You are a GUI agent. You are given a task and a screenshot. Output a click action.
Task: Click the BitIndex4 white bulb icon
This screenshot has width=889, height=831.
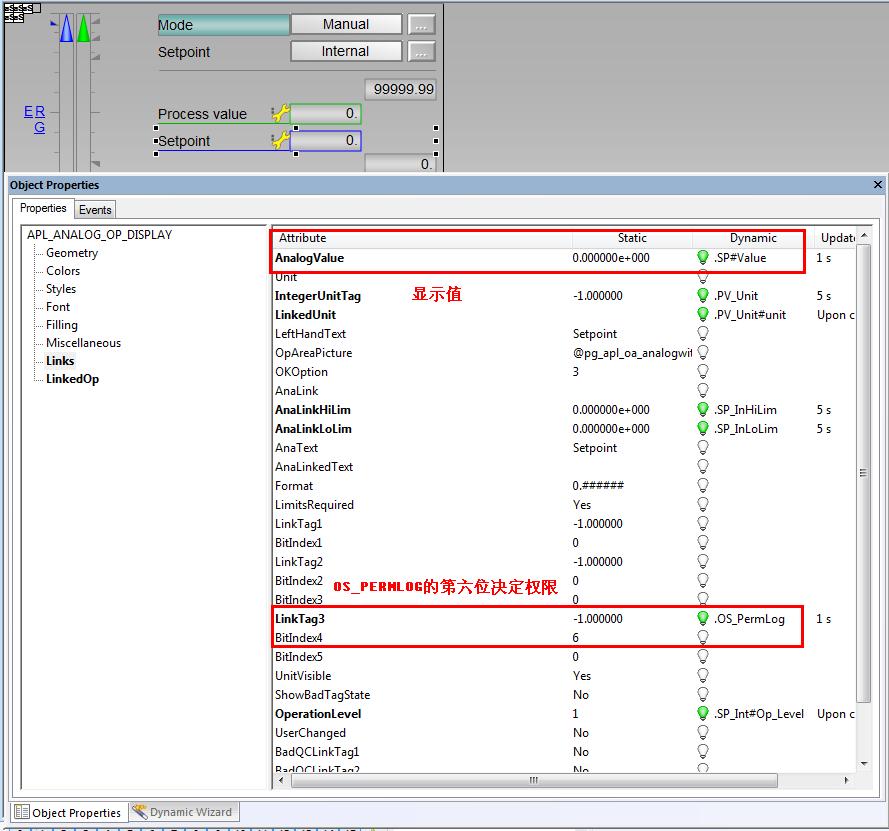tap(702, 638)
